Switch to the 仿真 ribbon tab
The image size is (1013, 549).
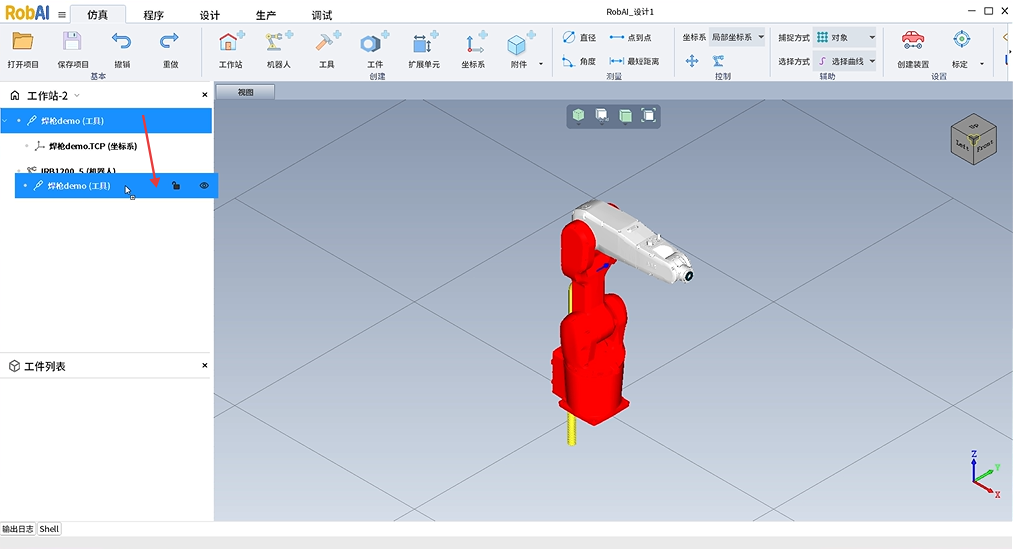click(98, 15)
